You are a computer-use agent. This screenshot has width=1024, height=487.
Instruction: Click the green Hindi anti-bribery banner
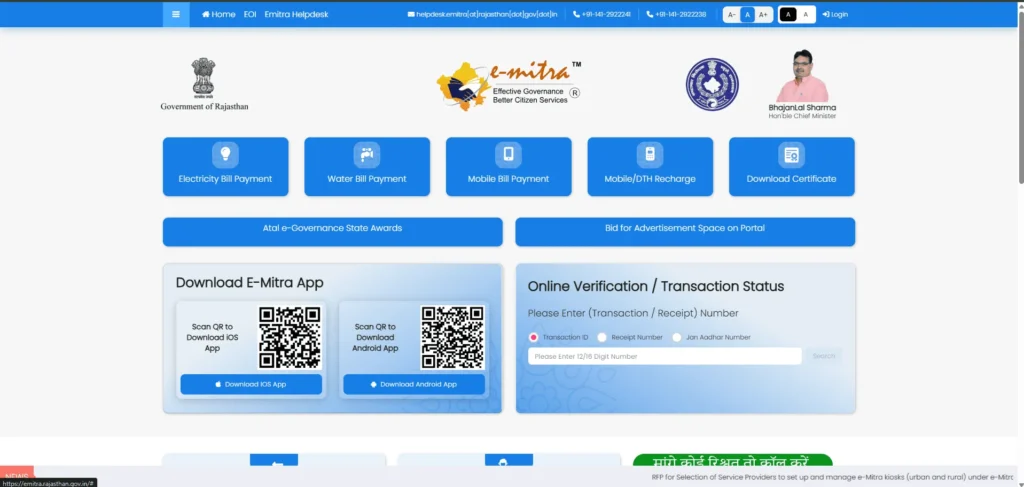click(x=733, y=460)
